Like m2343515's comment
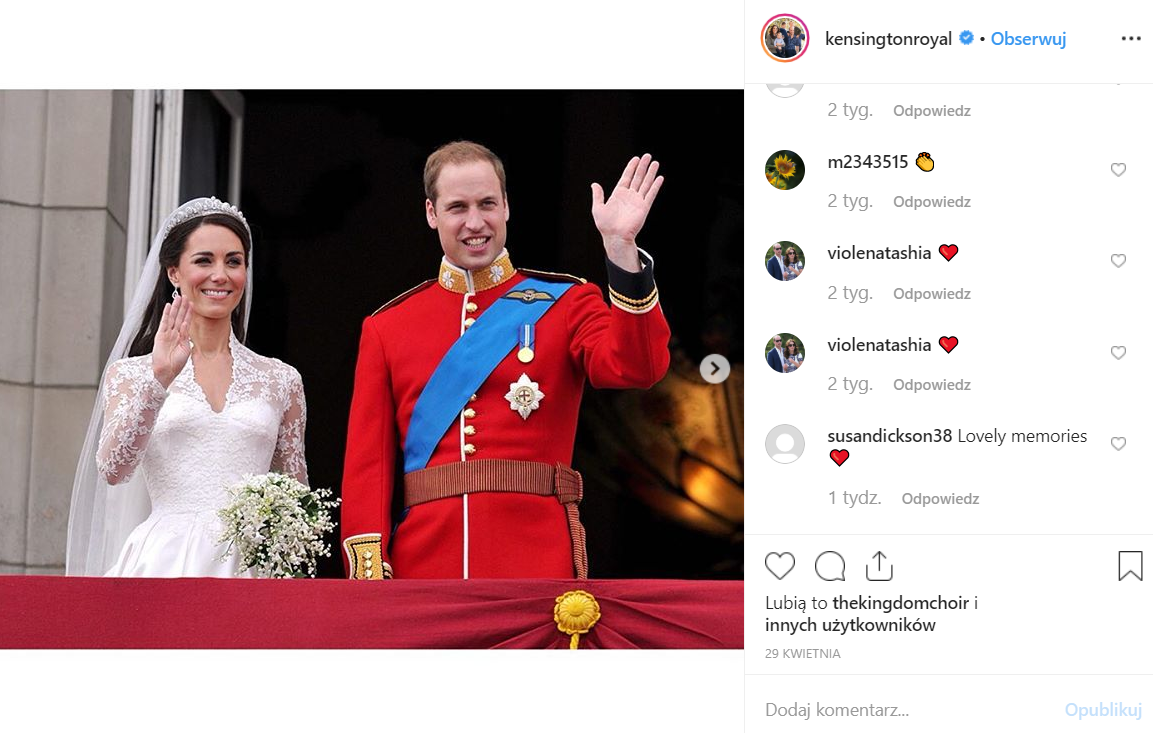The width and height of the screenshot is (1153, 733). coord(1118,170)
